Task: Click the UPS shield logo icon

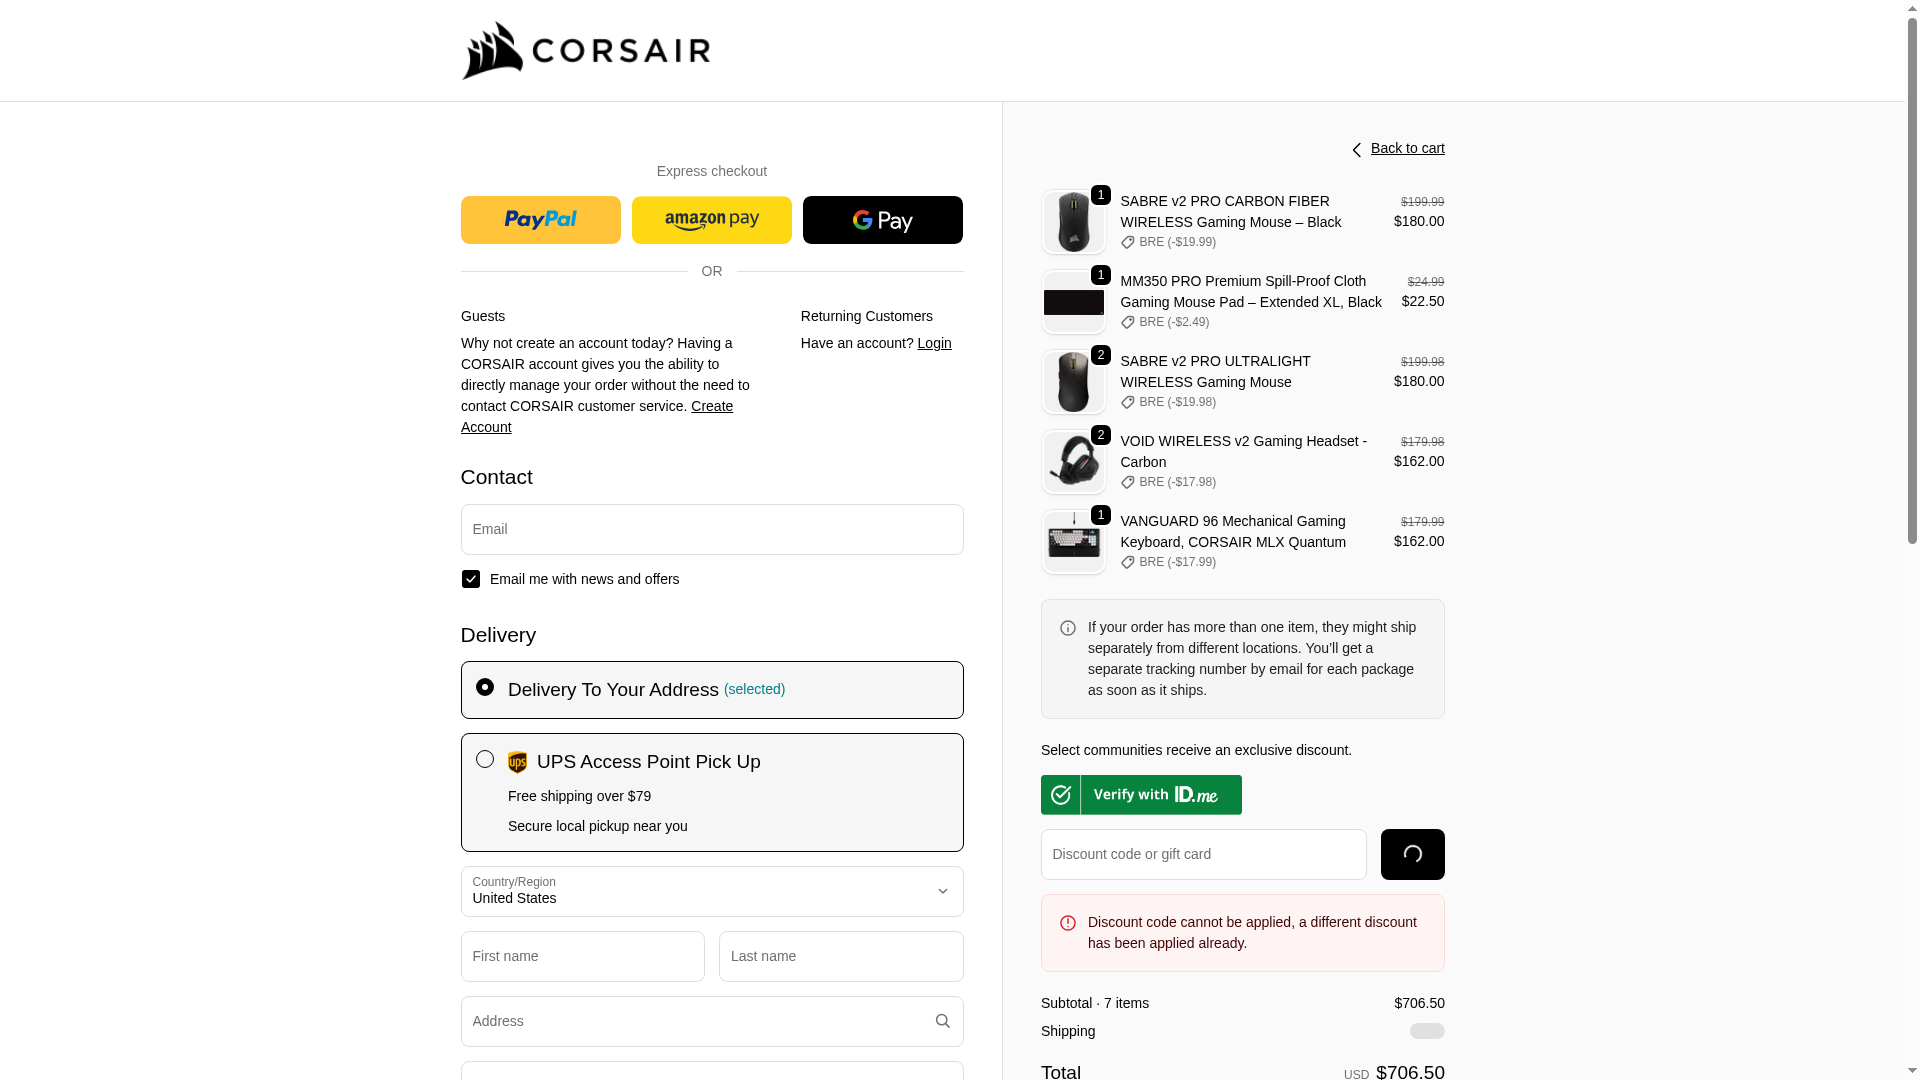Action: (x=517, y=762)
